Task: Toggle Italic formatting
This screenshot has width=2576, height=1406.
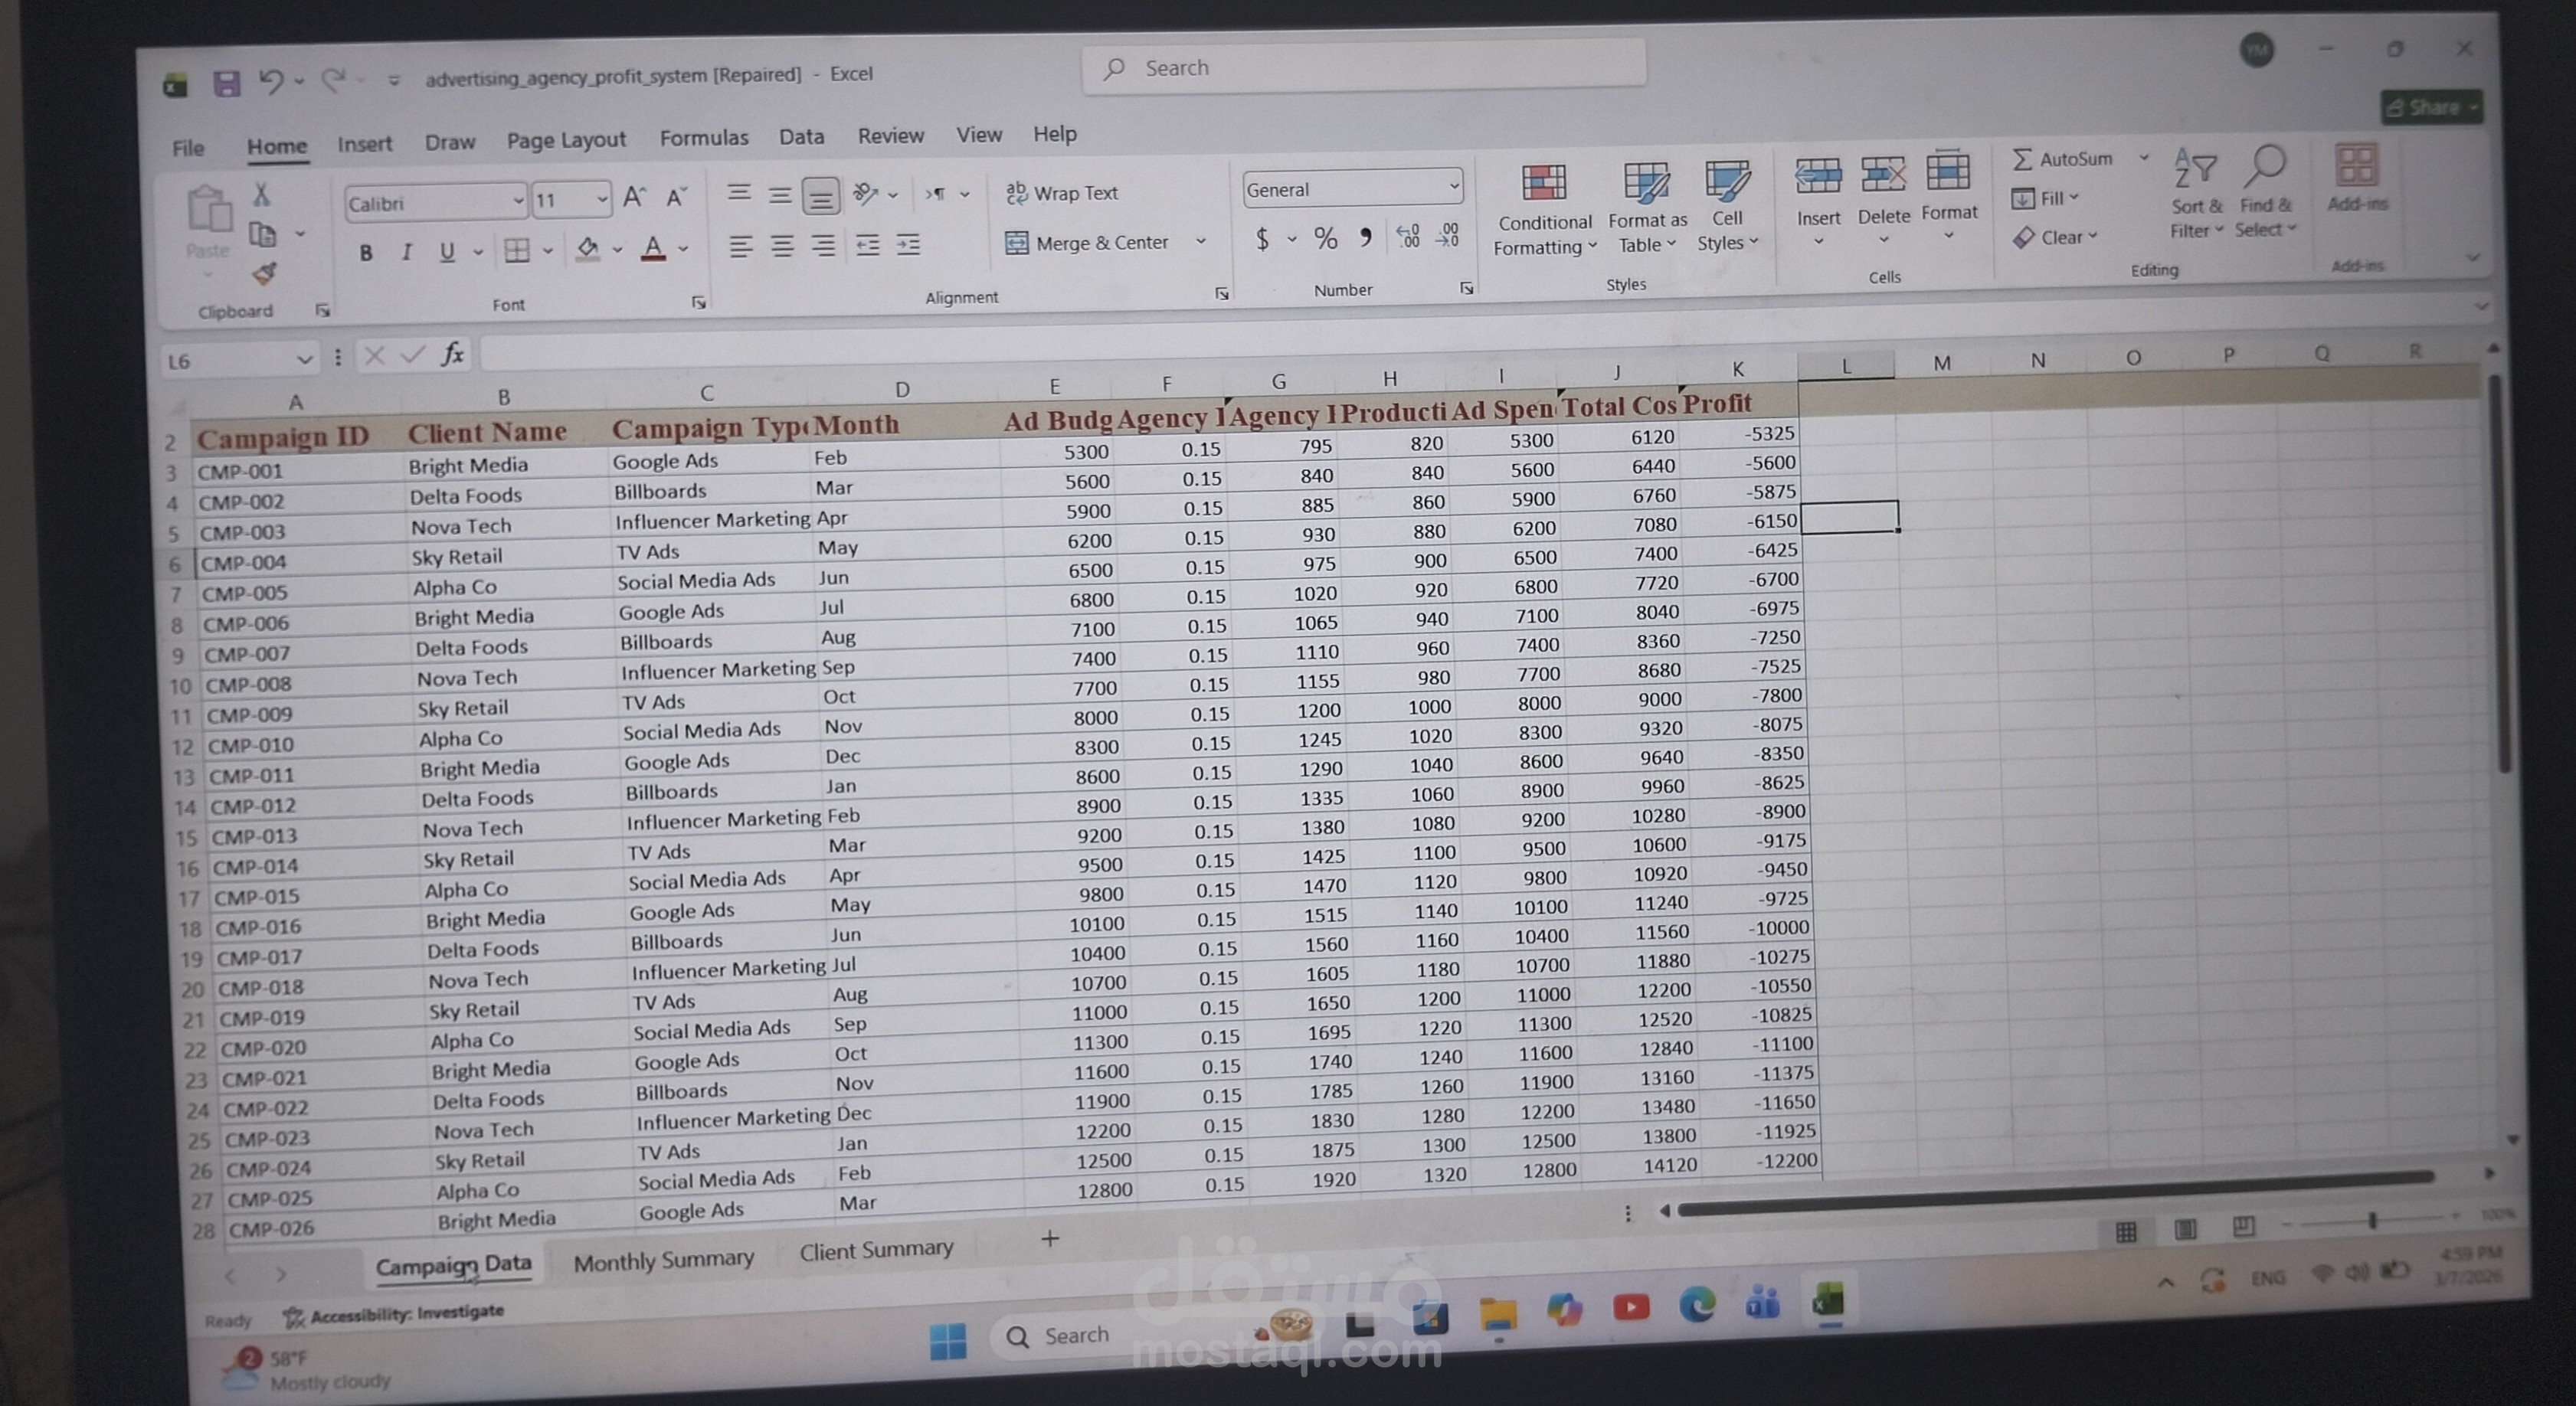Action: click(406, 252)
